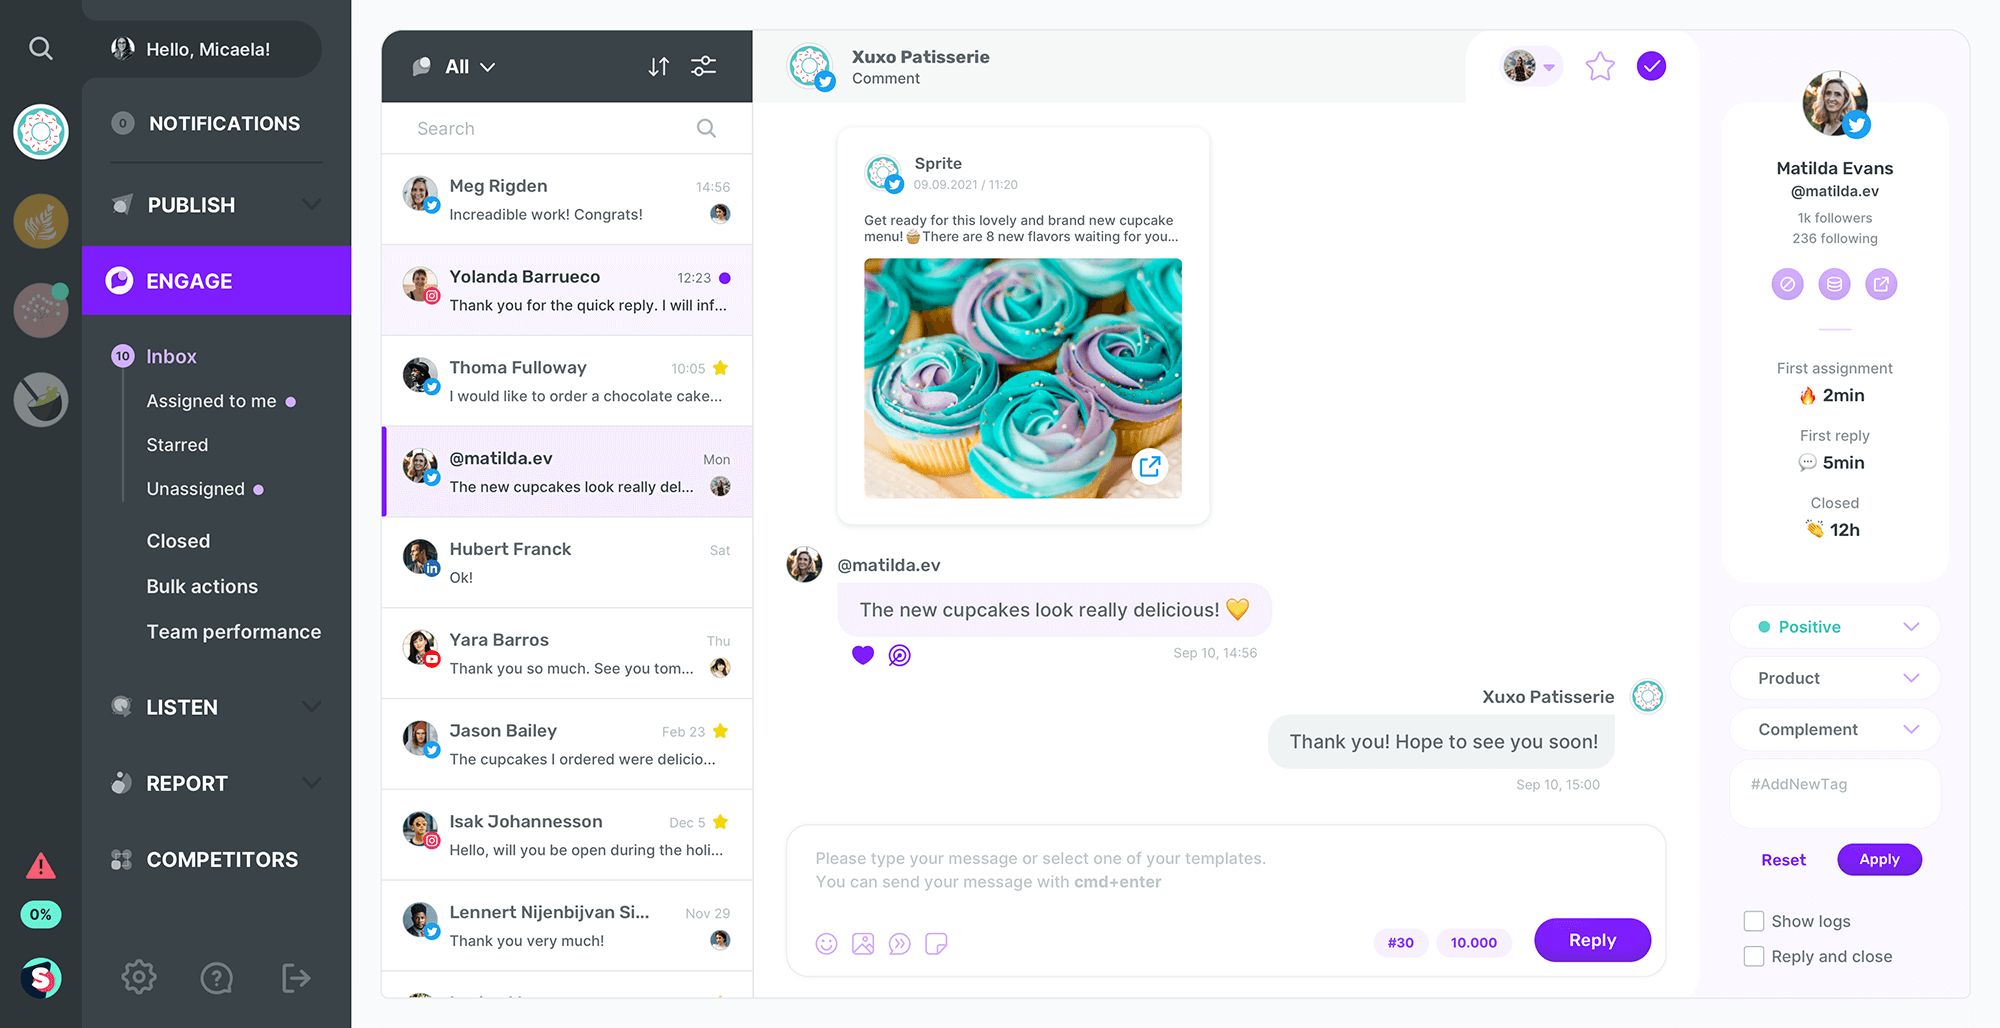The width and height of the screenshot is (2000, 1028).
Task: Go to Inbox with 10 badge
Action: 155,356
